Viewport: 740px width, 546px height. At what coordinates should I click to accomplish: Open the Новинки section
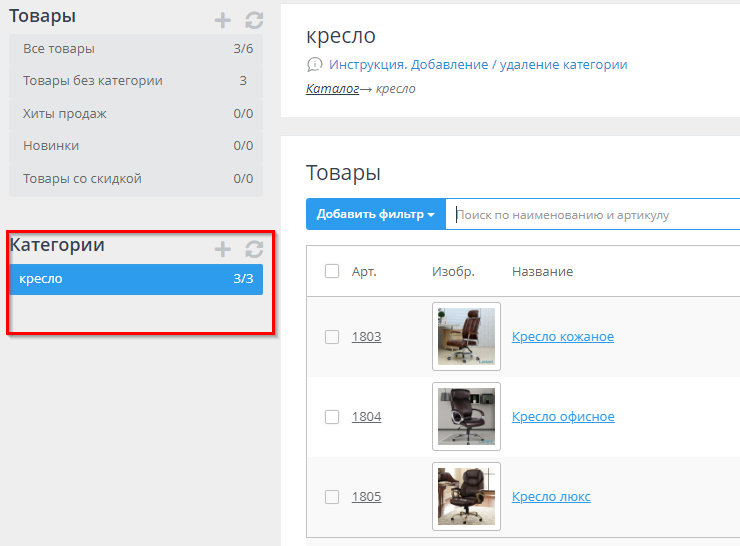(135, 146)
